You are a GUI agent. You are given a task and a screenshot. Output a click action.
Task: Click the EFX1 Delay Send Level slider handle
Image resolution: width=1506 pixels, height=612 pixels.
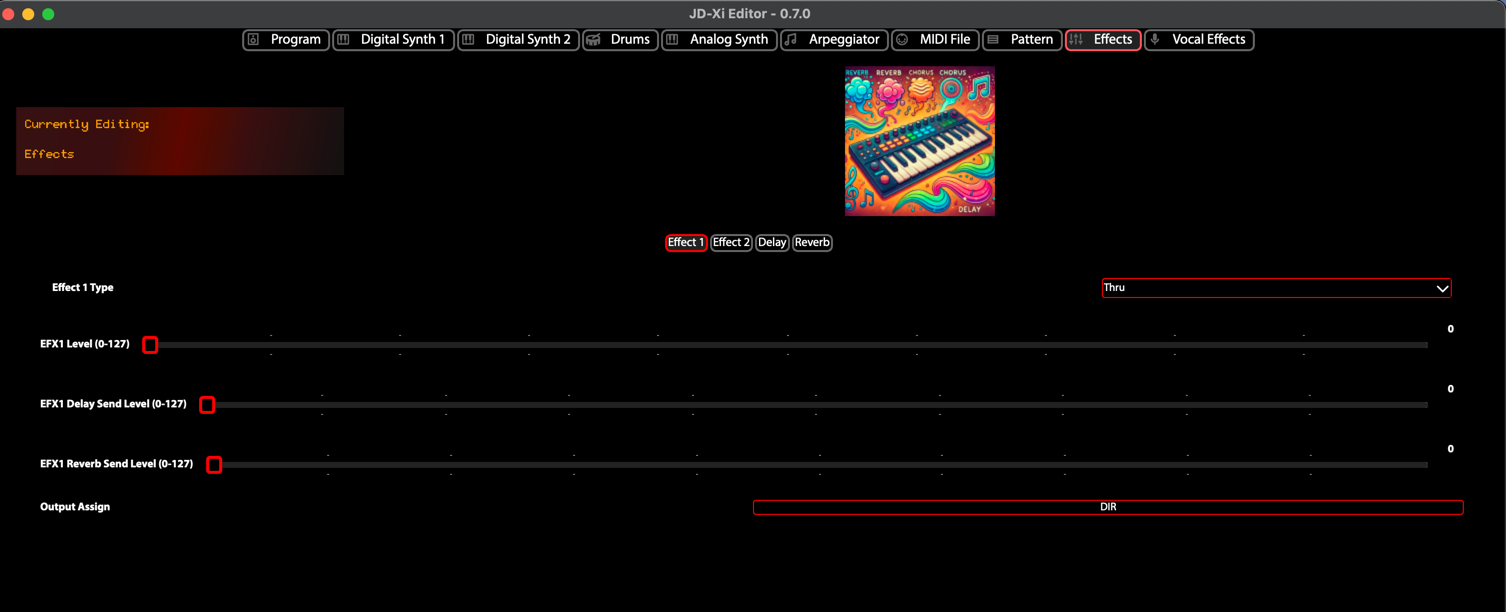[x=207, y=405]
